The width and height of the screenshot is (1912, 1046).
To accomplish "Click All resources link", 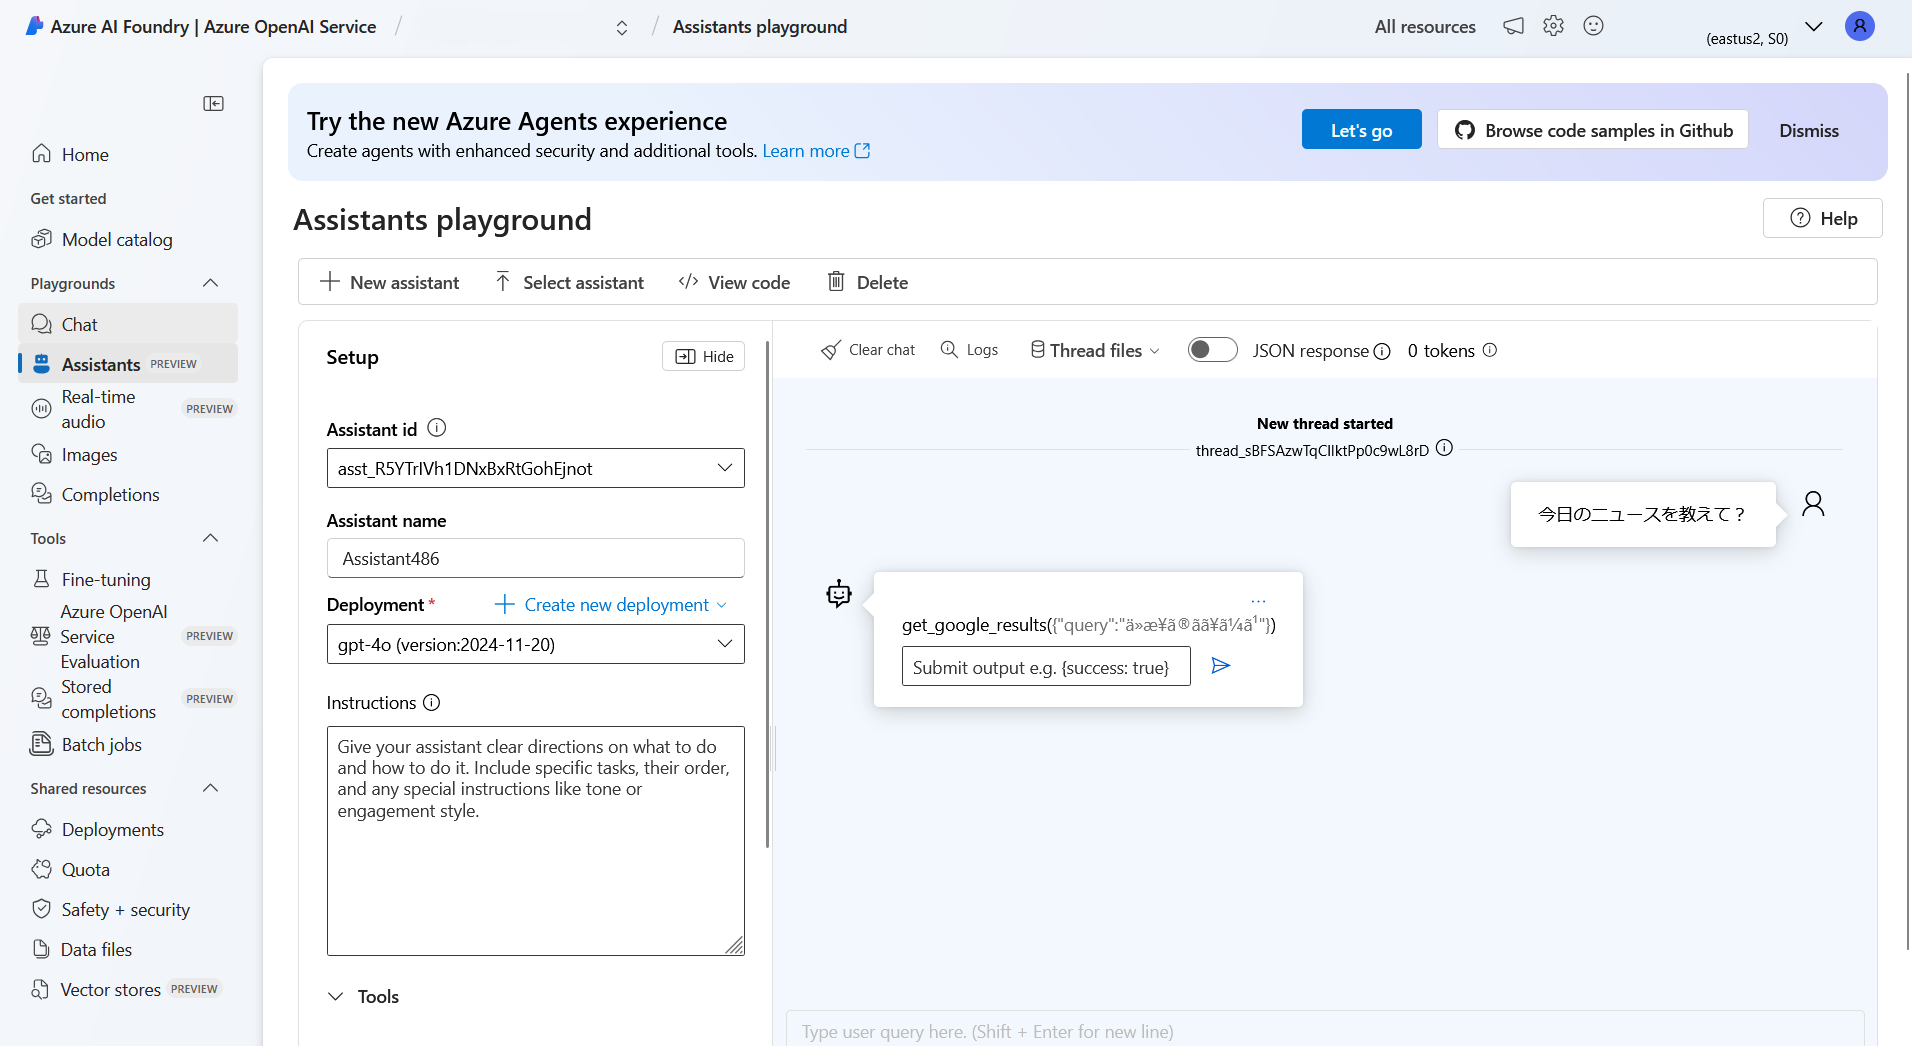I will pyautogui.click(x=1425, y=27).
